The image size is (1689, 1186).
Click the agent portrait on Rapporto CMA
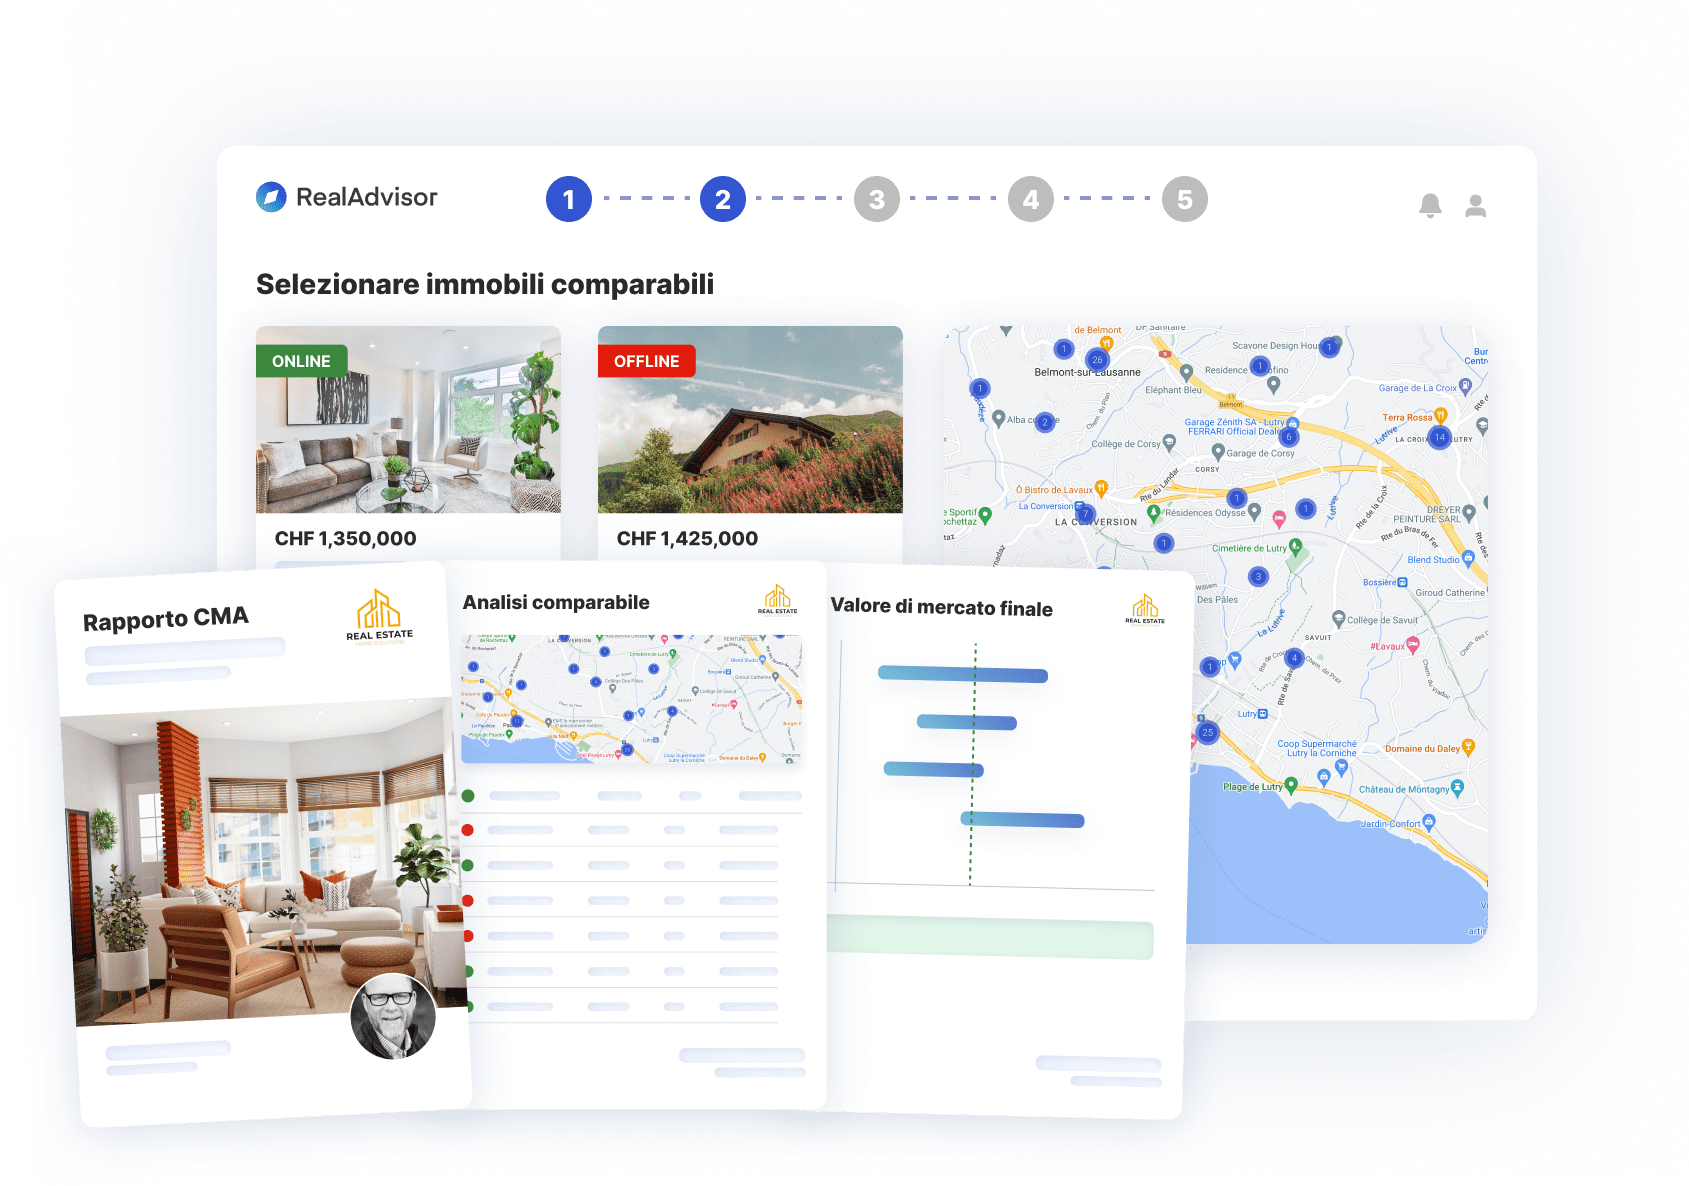click(393, 1016)
